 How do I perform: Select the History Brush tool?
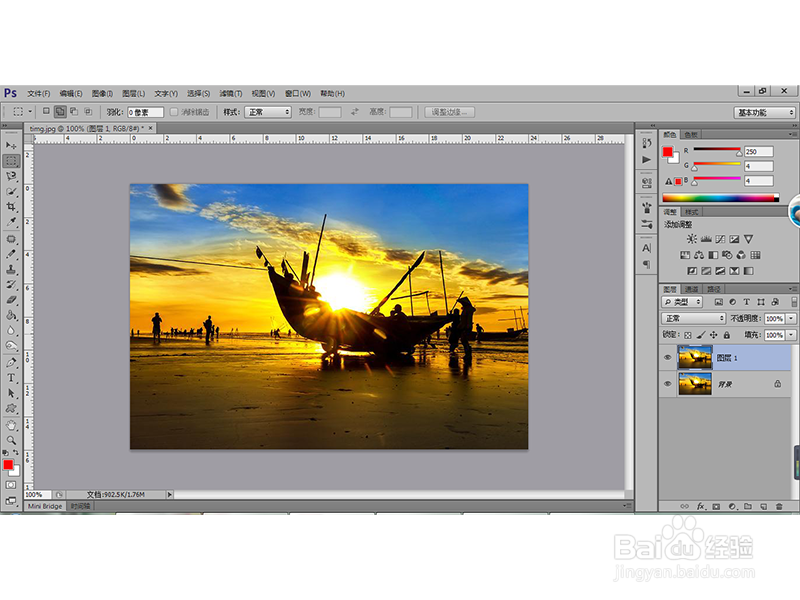[x=11, y=285]
